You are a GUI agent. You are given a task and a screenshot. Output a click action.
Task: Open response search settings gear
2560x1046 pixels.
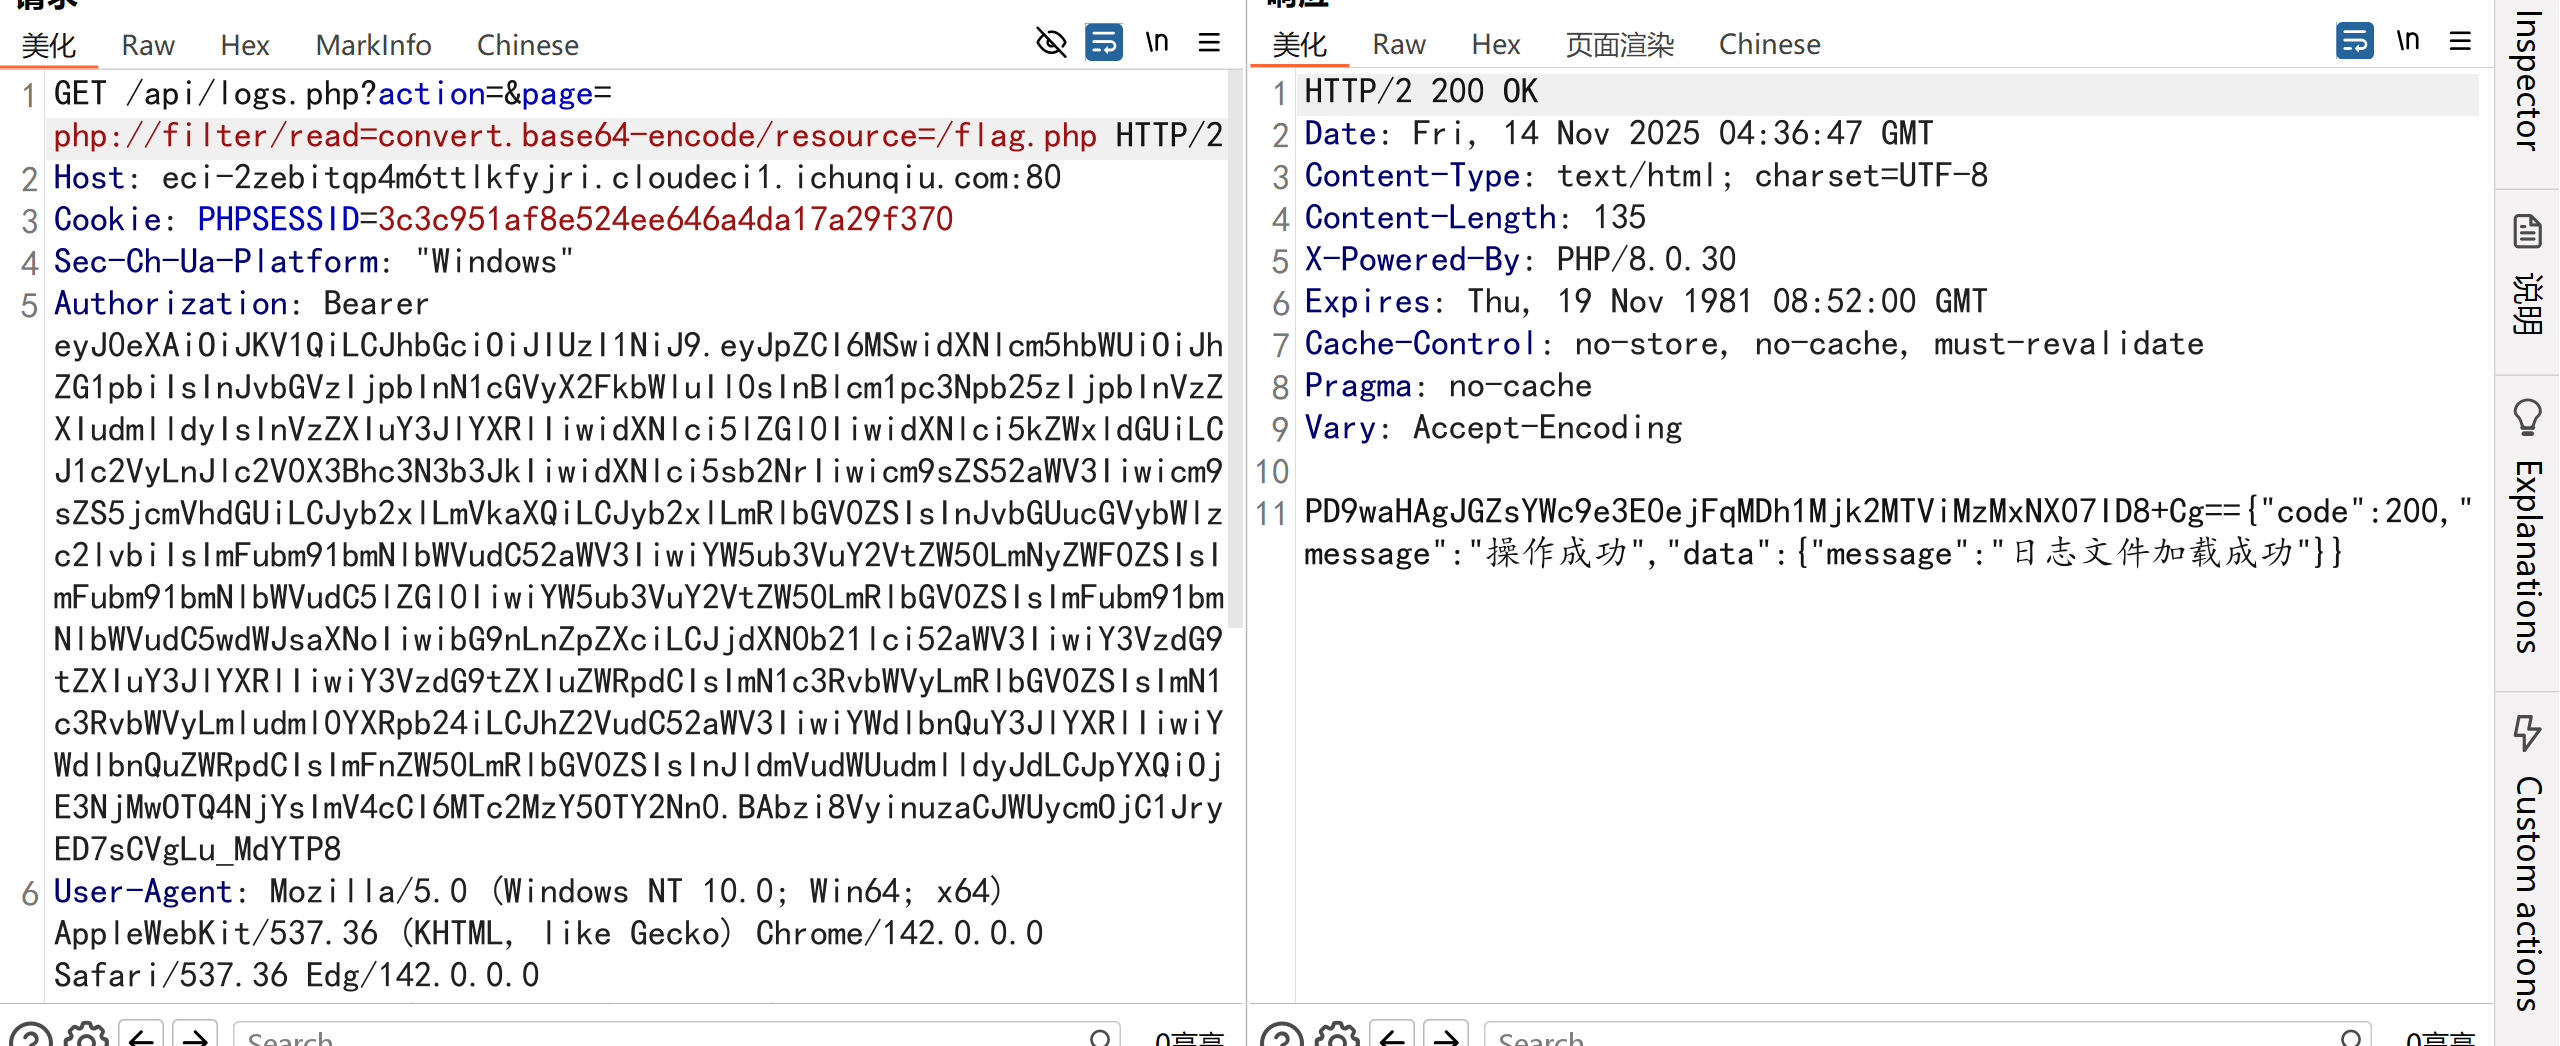pyautogui.click(x=1337, y=1036)
